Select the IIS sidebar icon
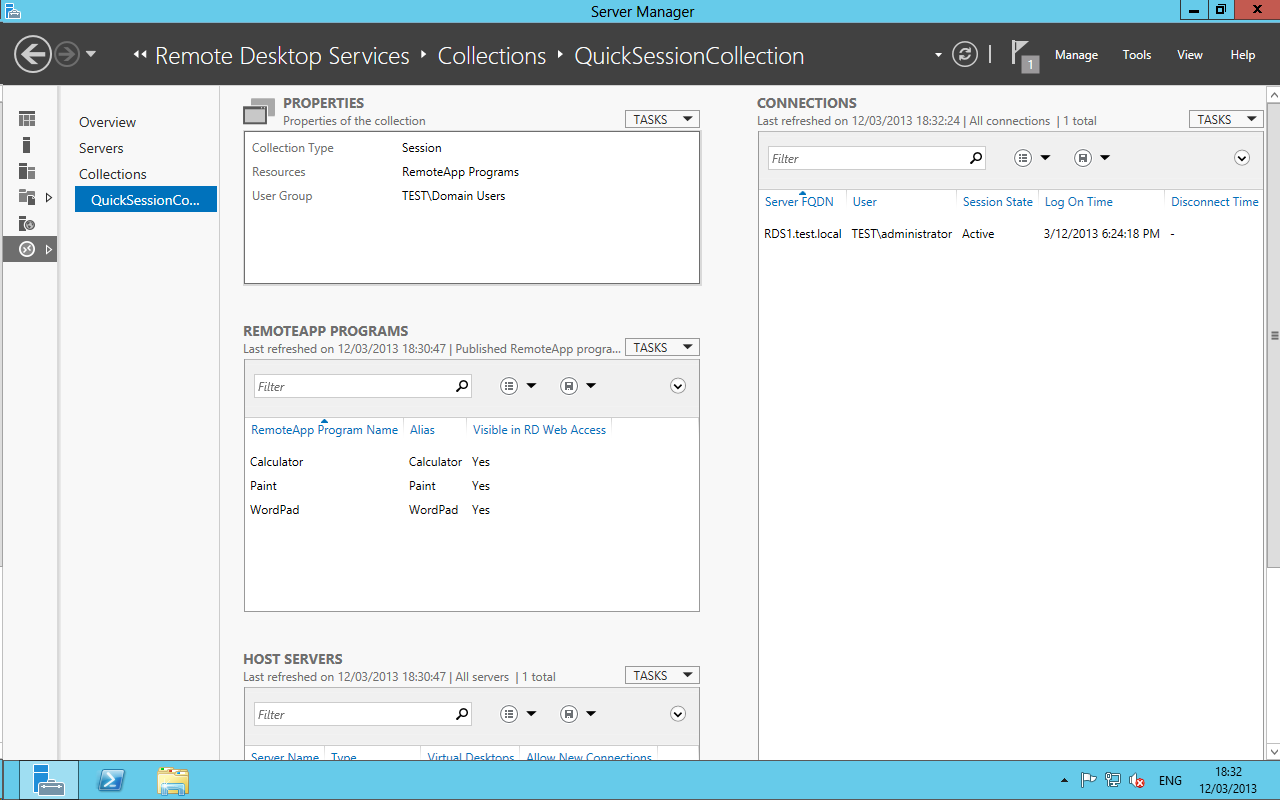This screenshot has height=800, width=1280. point(27,223)
